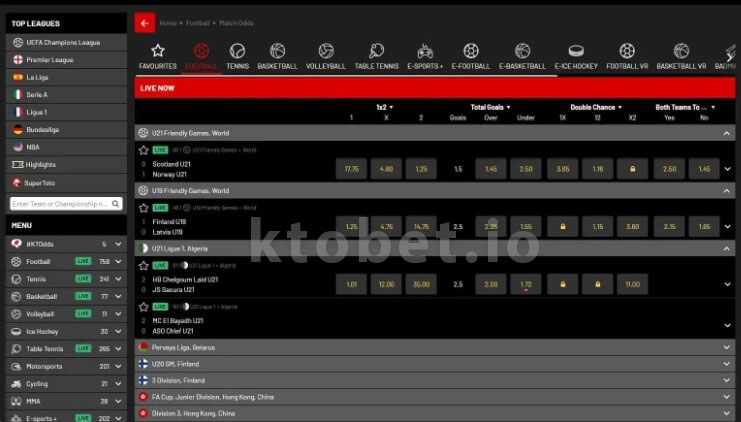Click the Ice Hockey puck icon in the menu
This screenshot has width=741, height=422.
[17, 331]
